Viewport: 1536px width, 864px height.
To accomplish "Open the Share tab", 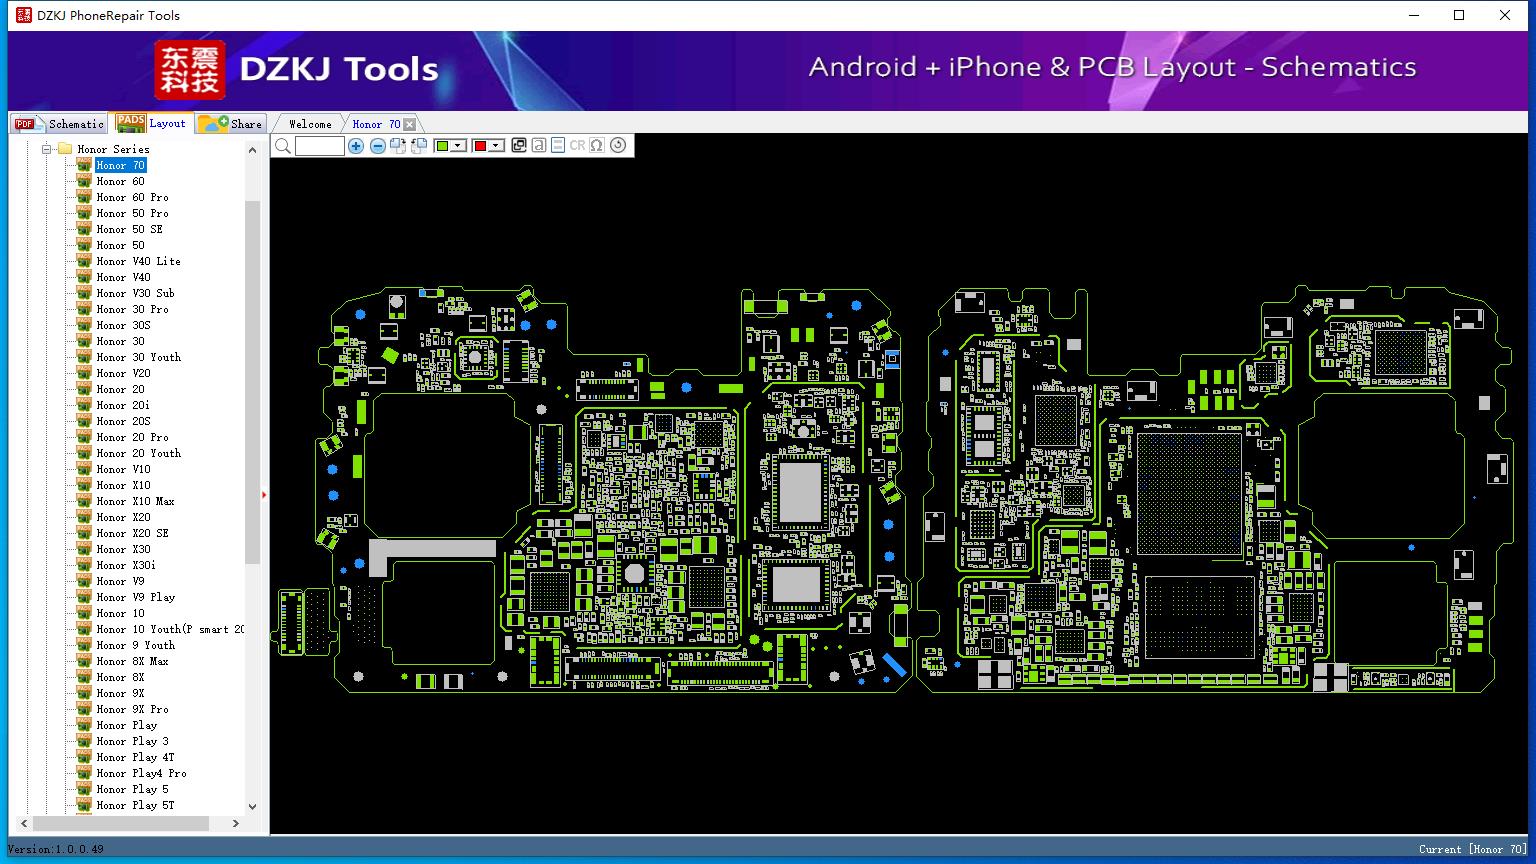I will 230,124.
